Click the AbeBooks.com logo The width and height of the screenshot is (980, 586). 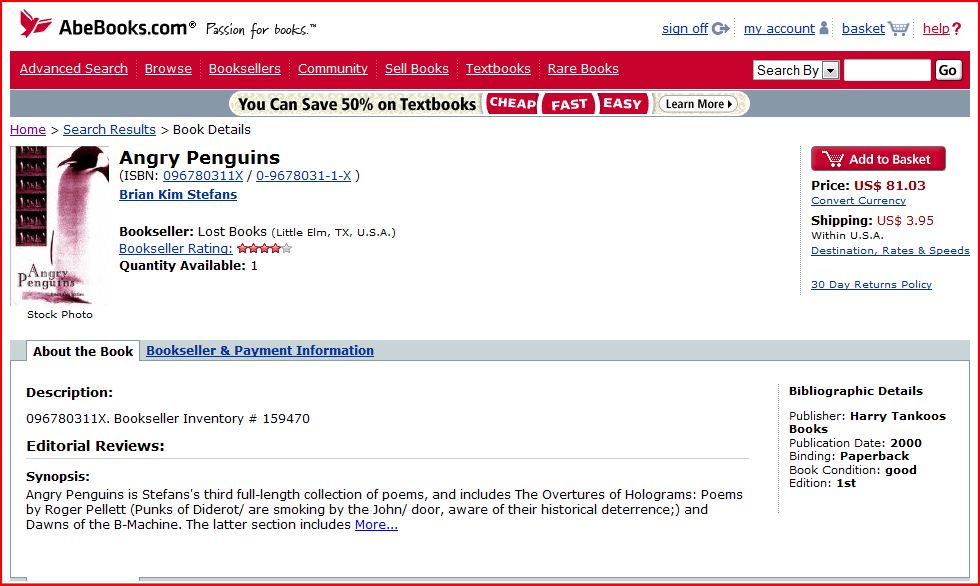point(107,27)
